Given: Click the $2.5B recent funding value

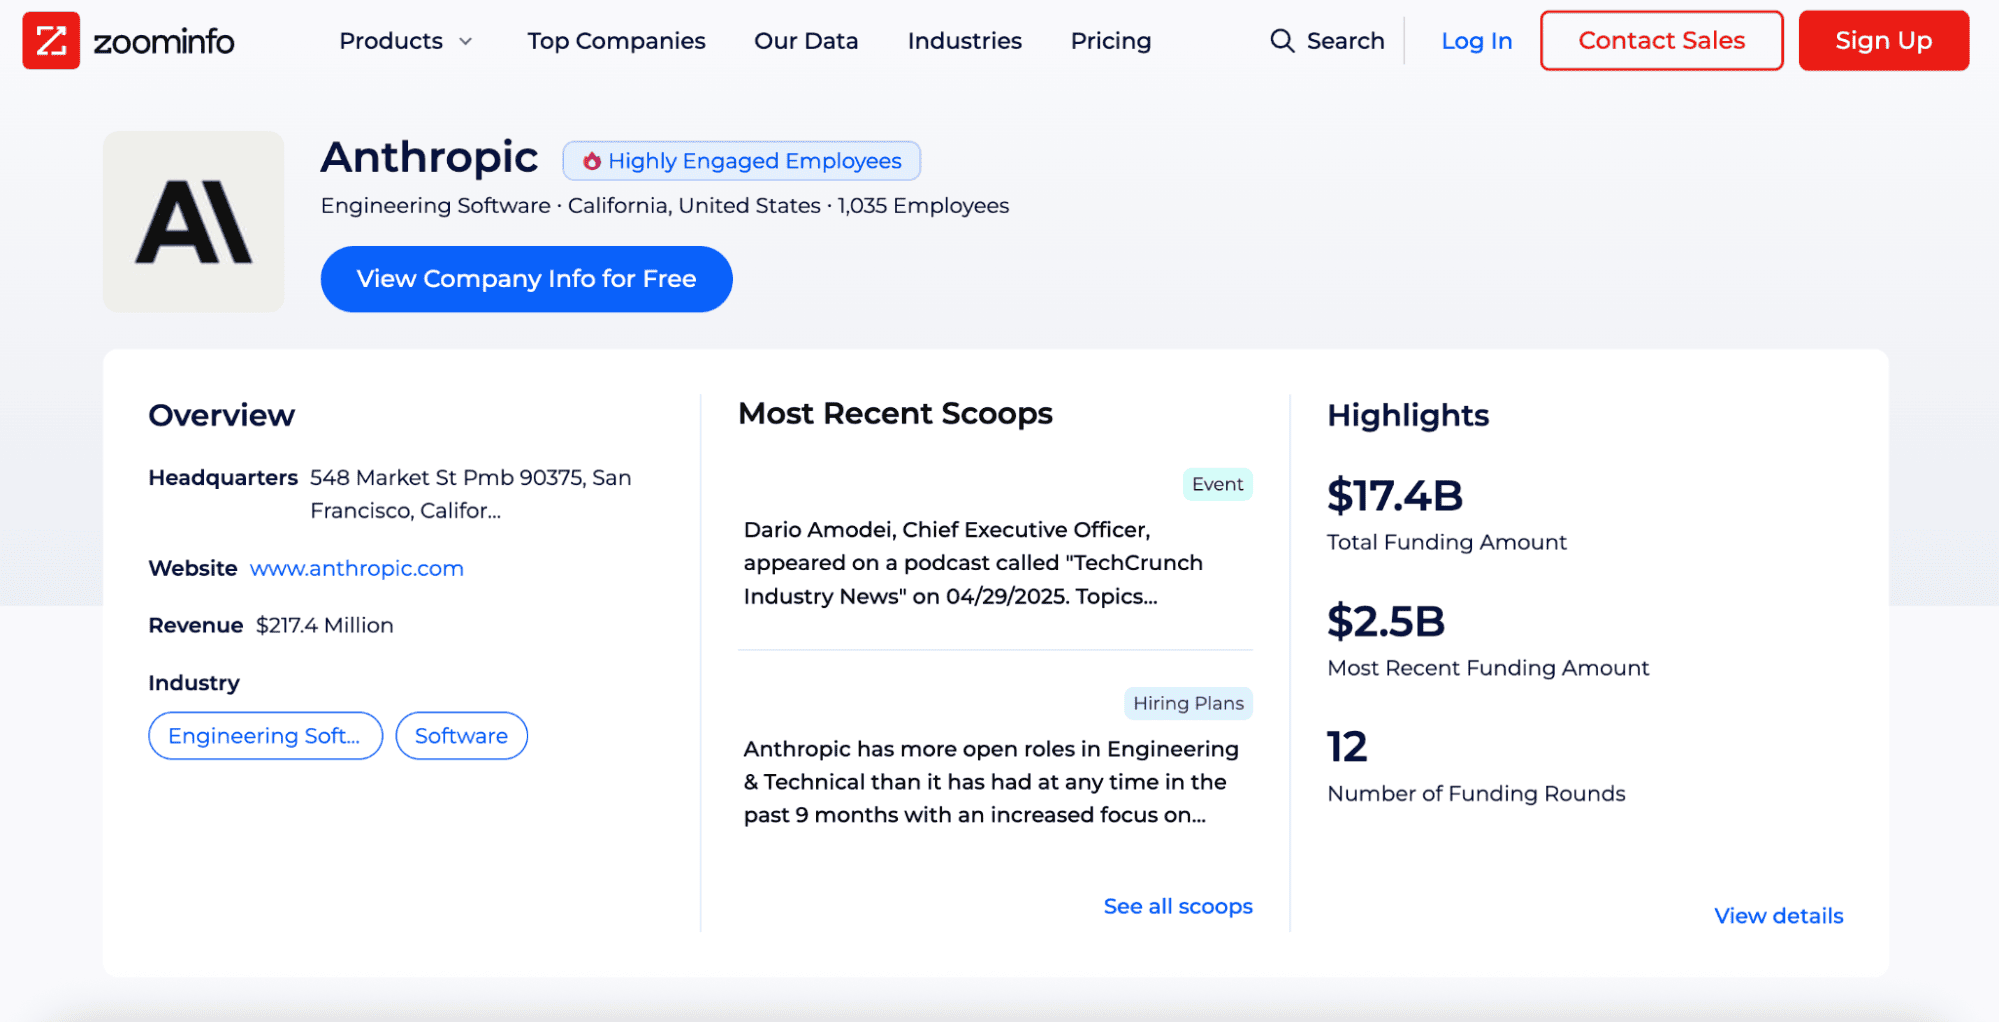Looking at the screenshot, I should [x=1386, y=621].
